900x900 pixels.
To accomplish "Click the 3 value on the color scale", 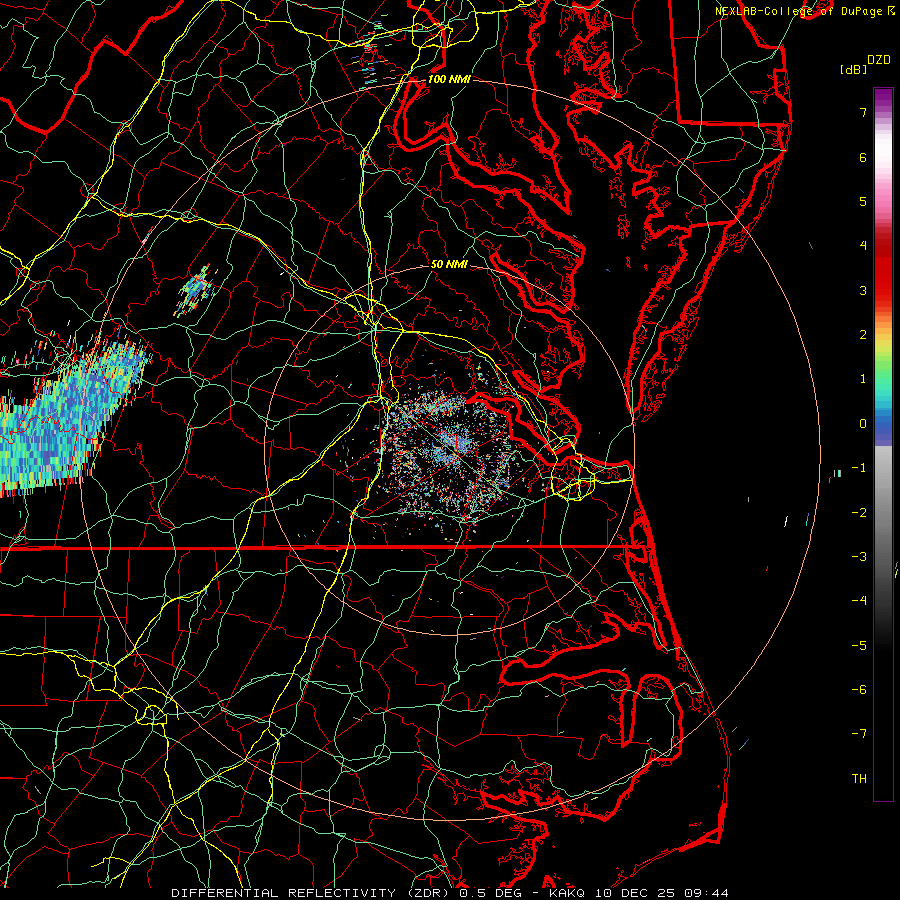I will (x=863, y=290).
